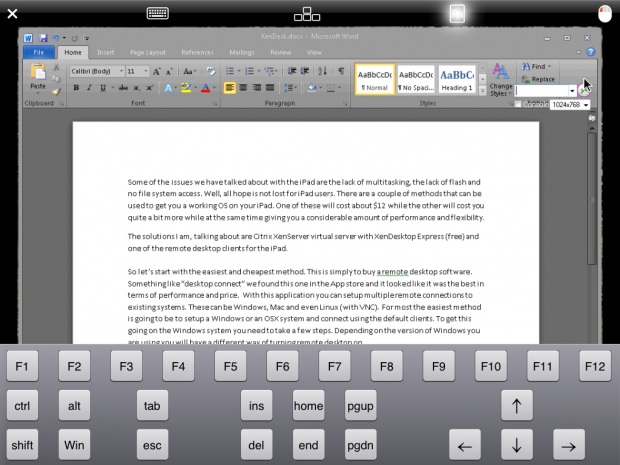Select Justify alignment

click(x=270, y=88)
